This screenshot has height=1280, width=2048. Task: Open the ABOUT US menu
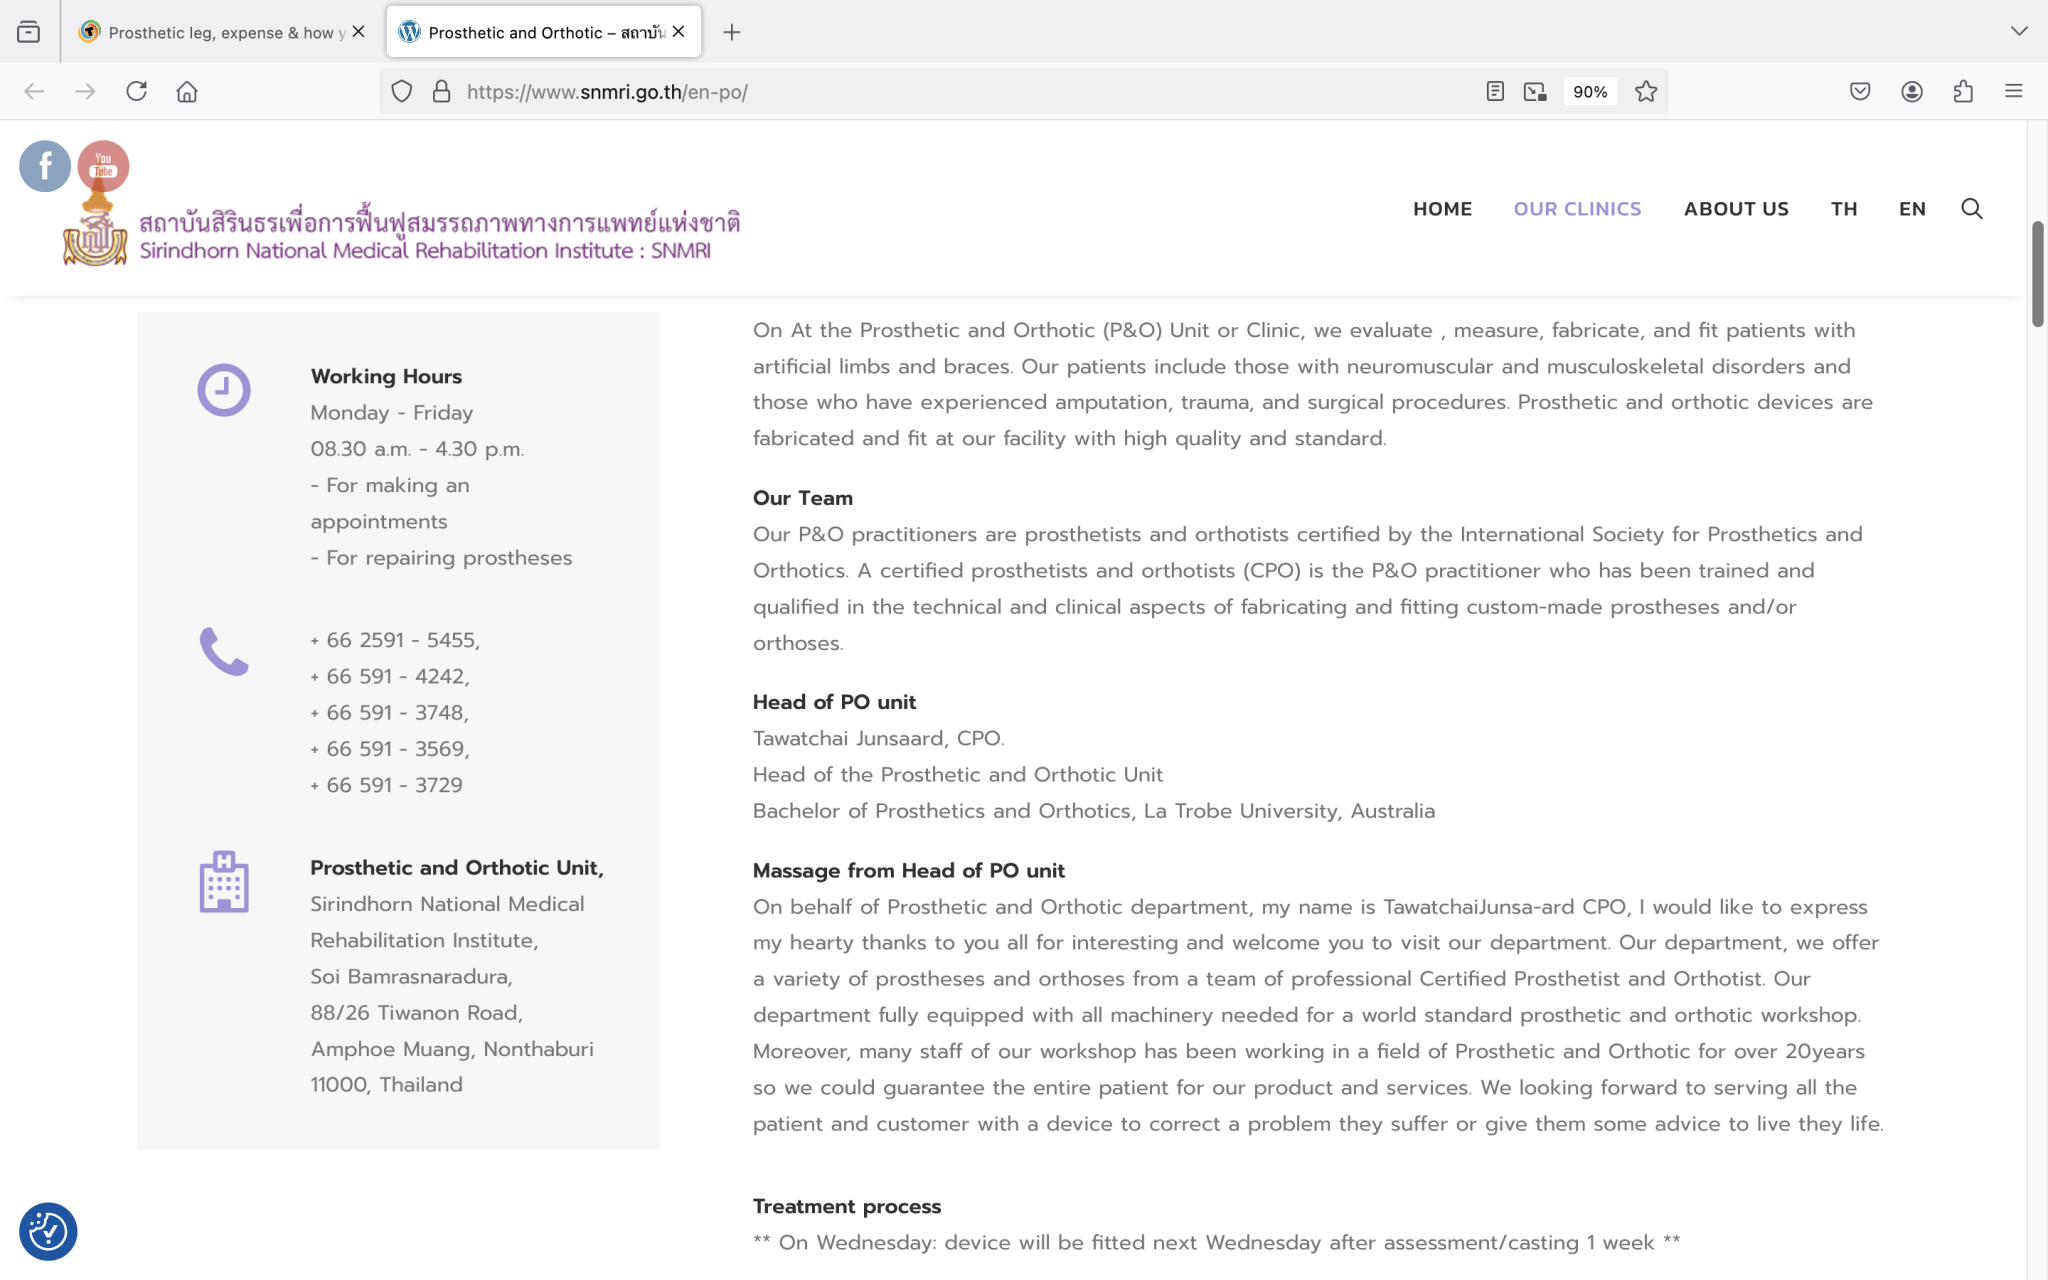(1736, 209)
